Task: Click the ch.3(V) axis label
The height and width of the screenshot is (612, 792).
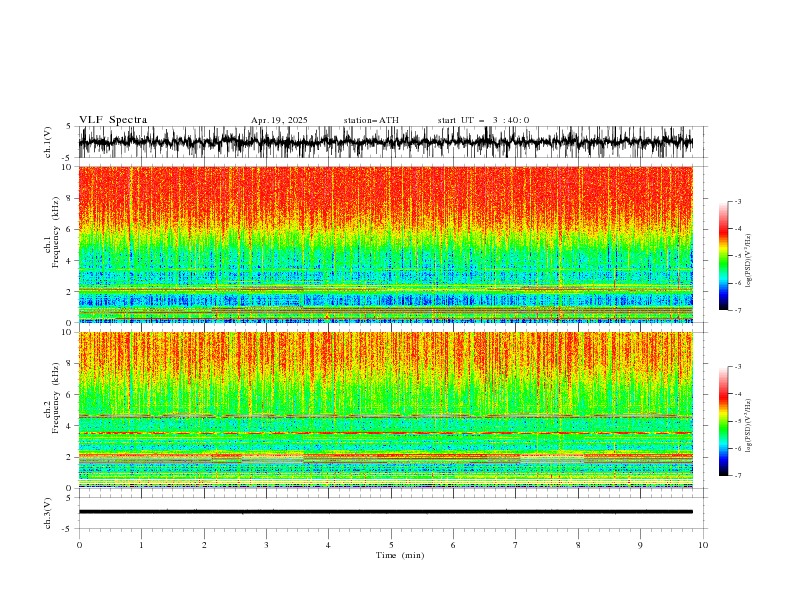Action: click(x=48, y=513)
